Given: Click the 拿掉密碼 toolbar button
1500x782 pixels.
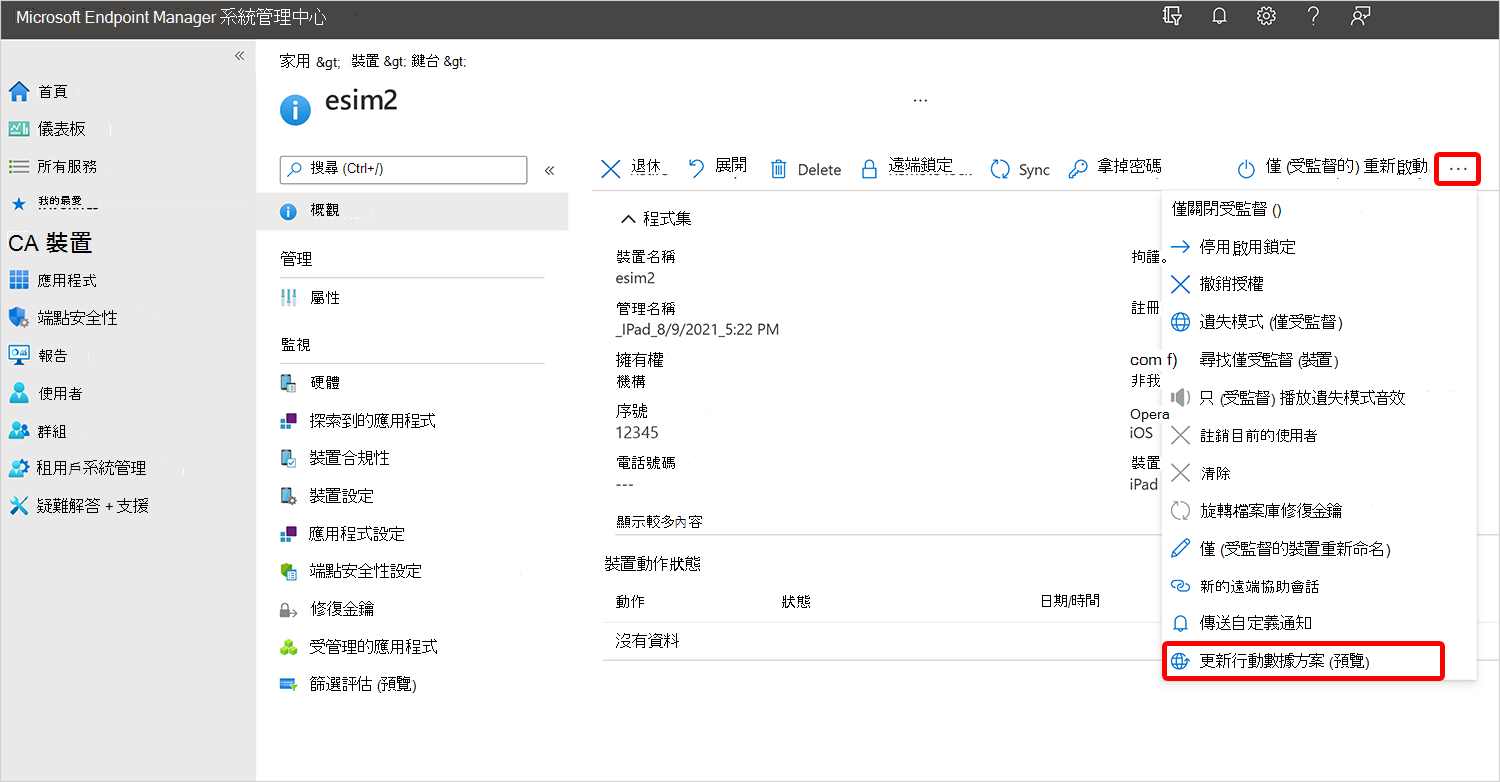Looking at the screenshot, I should coord(1115,169).
